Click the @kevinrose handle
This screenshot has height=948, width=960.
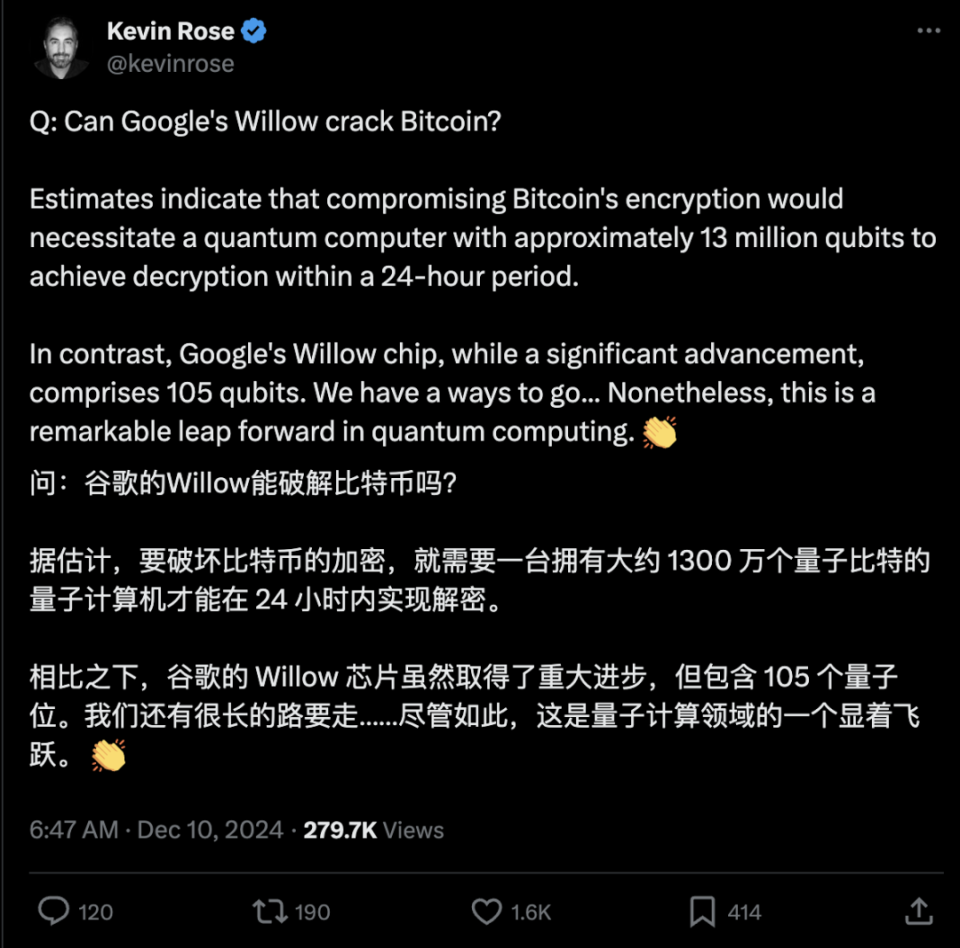[170, 63]
